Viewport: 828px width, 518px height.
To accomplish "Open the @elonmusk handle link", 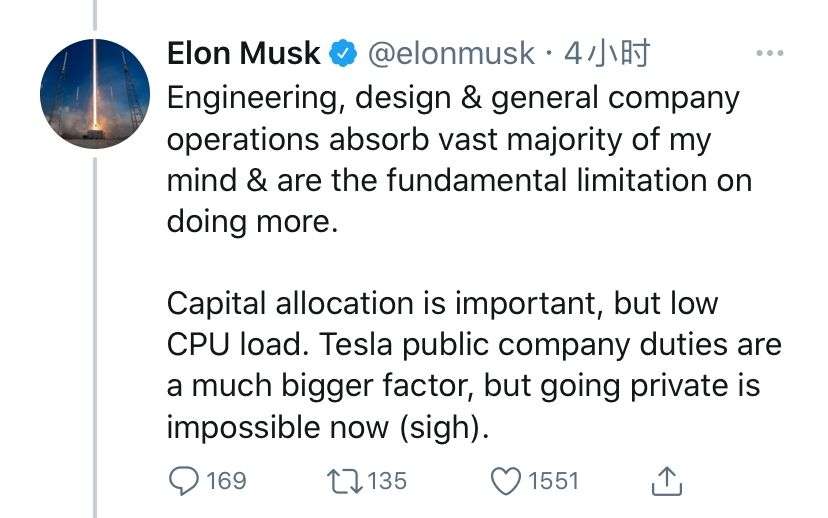I will [x=451, y=53].
